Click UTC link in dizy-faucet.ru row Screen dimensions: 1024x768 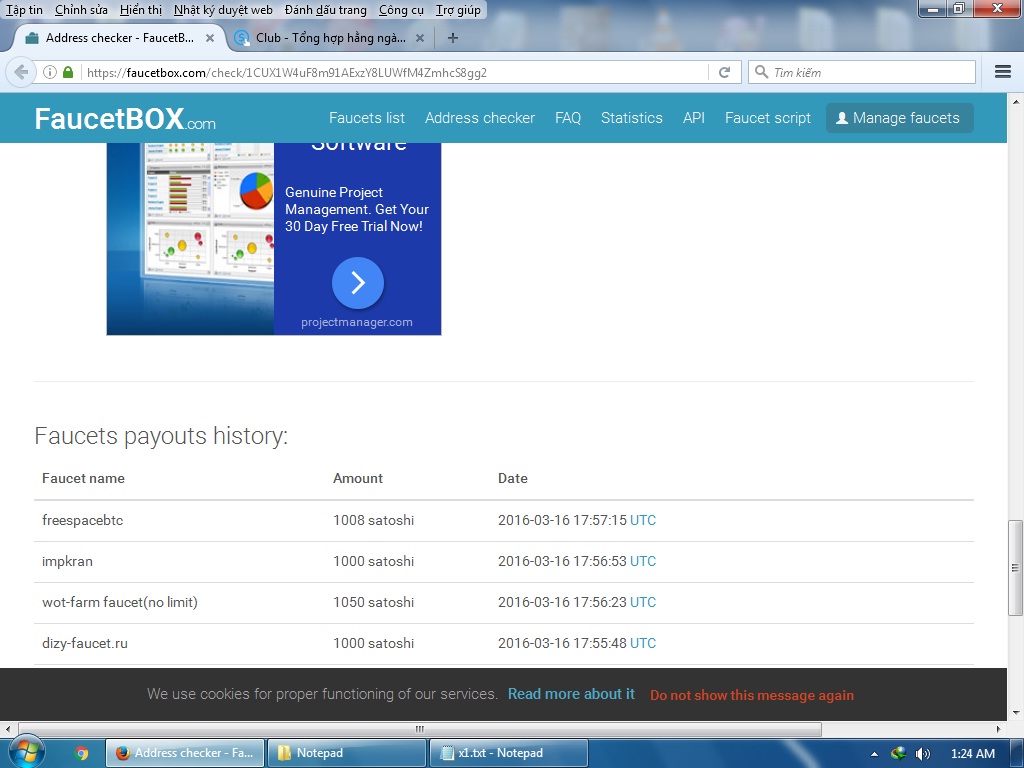(643, 643)
